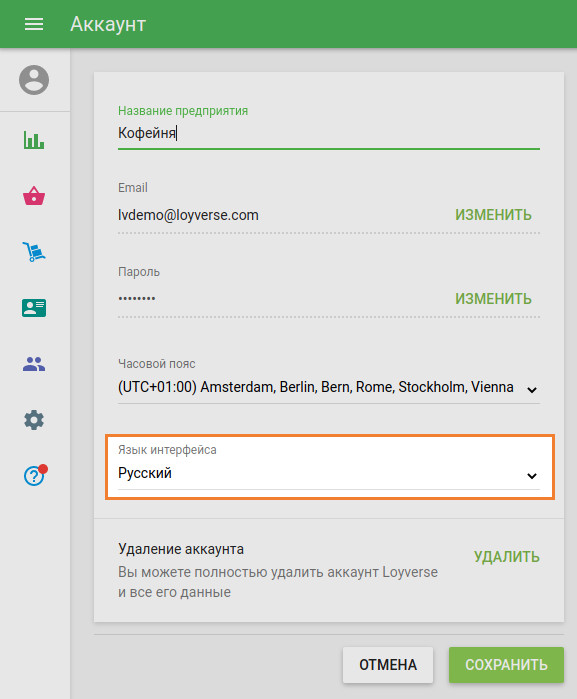Open the customers people icon
The width and height of the screenshot is (577, 699).
34,364
